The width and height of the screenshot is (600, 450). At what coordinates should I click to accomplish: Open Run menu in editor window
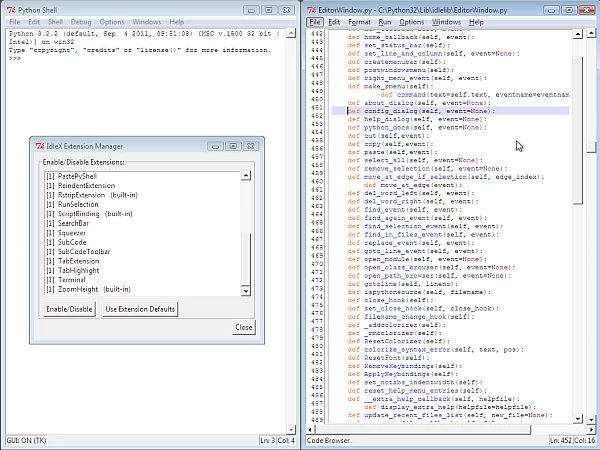coord(385,22)
